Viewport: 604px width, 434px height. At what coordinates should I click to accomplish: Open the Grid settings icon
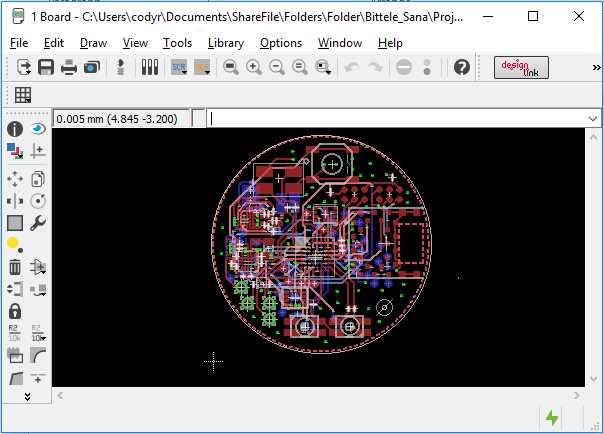(x=23, y=95)
